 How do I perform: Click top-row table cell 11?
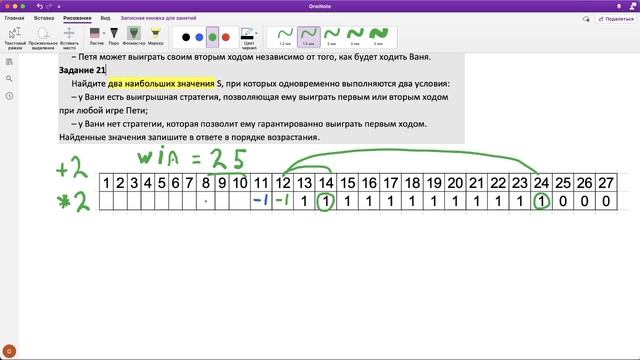261,183
